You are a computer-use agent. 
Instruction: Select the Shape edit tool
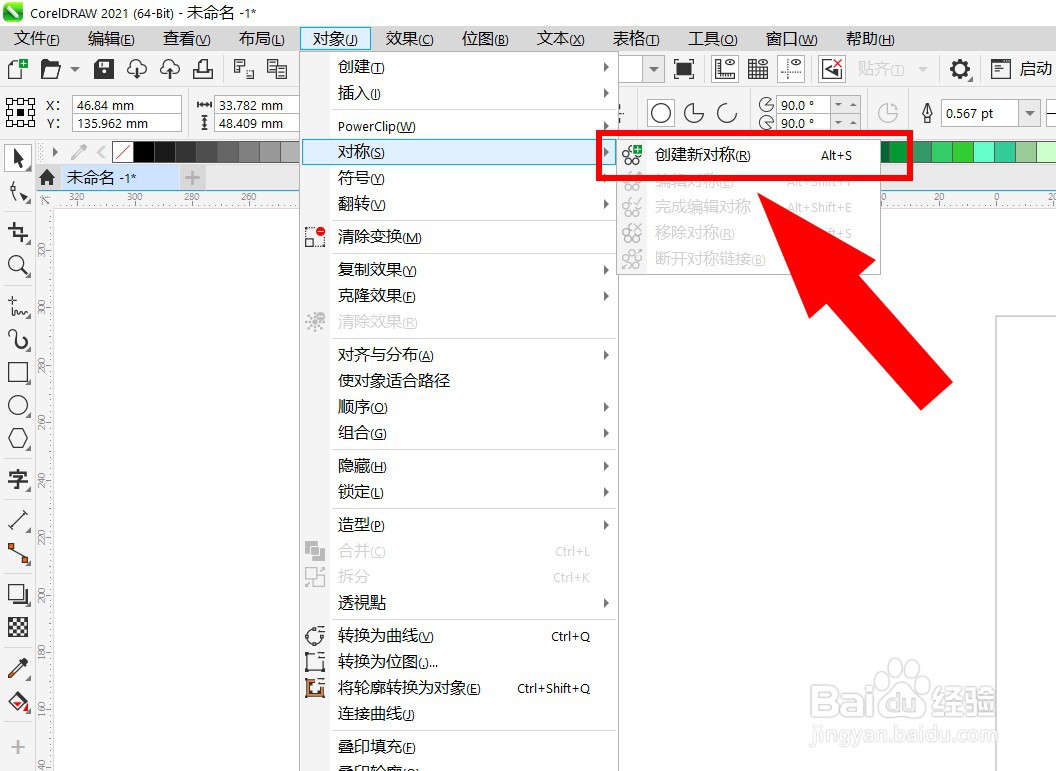[18, 193]
